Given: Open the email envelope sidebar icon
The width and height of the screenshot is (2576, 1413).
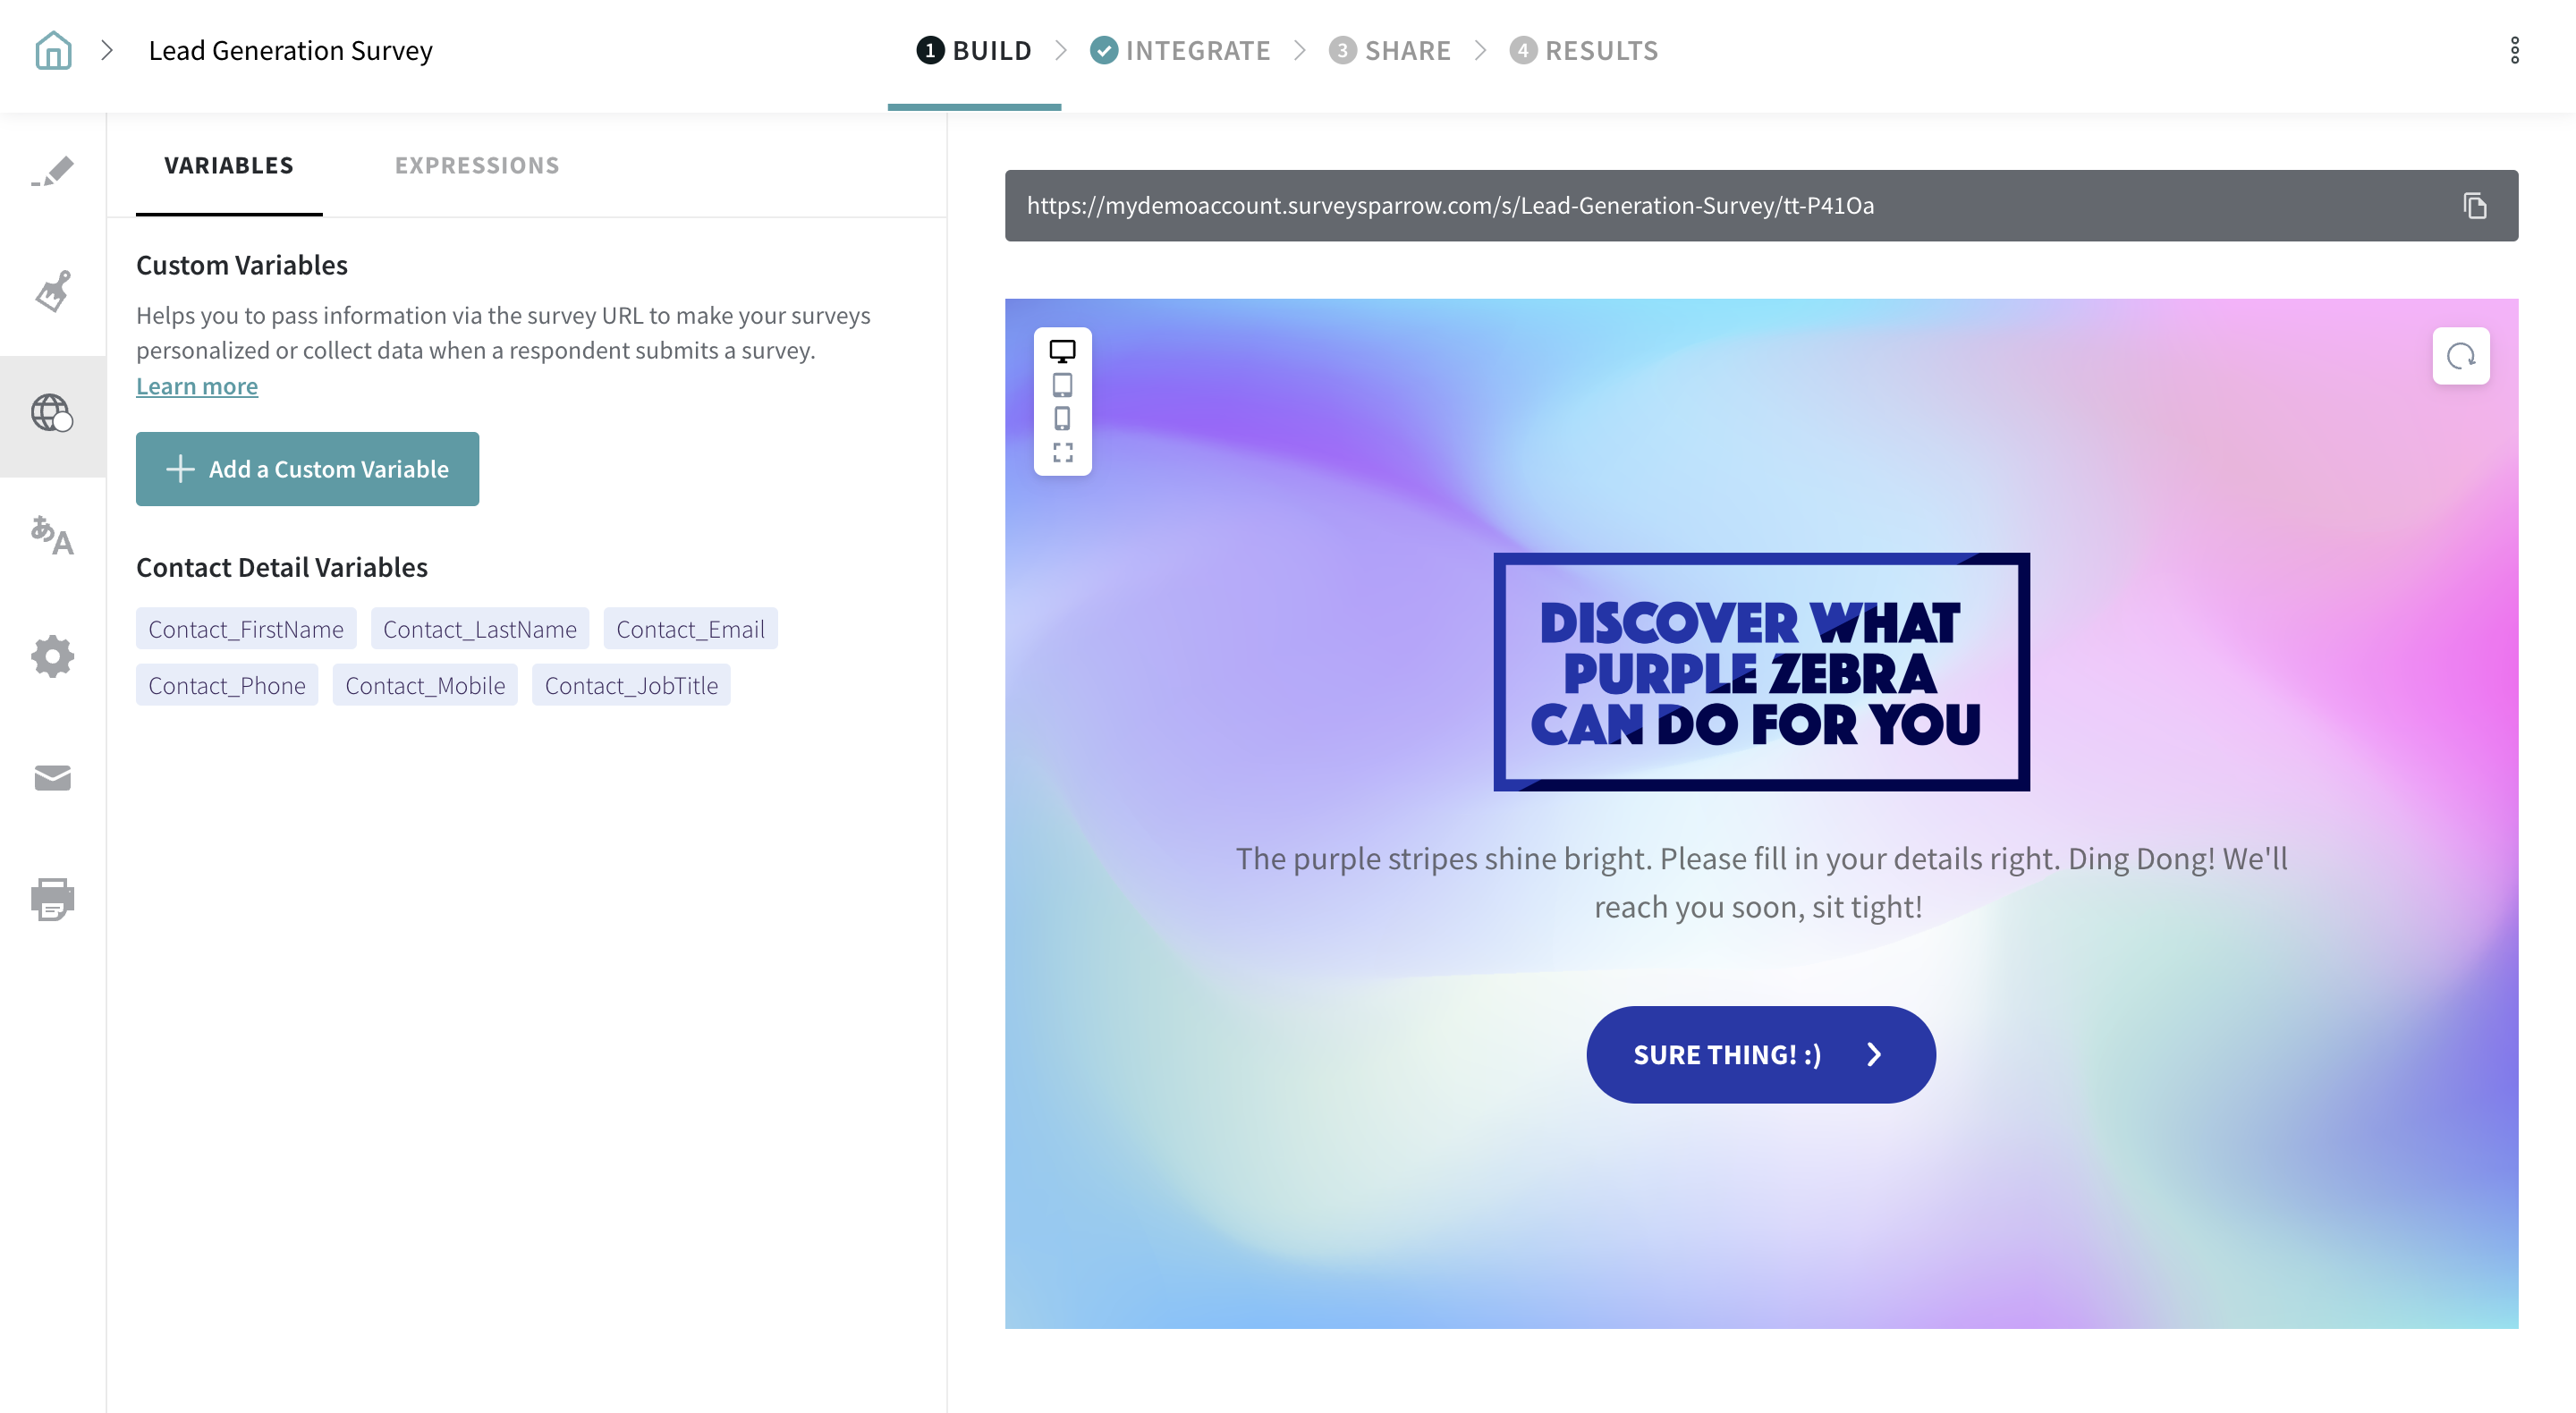Looking at the screenshot, I should 52,778.
